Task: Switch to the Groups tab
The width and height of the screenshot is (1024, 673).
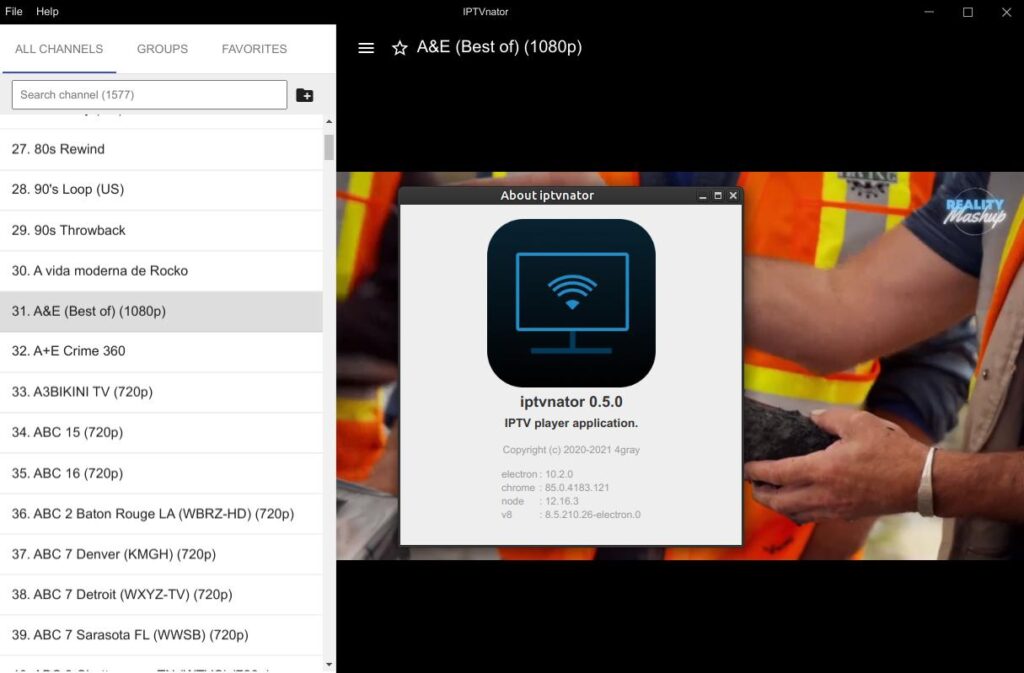Action: 162,49
